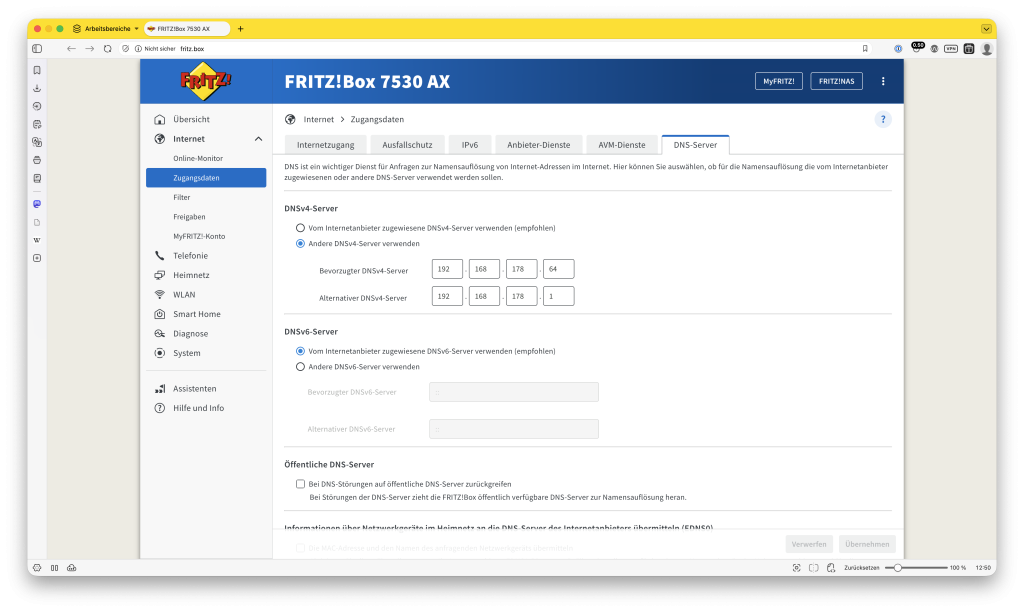Image resolution: width=1024 pixels, height=612 pixels.
Task: Open the help question mark icon
Action: click(882, 119)
